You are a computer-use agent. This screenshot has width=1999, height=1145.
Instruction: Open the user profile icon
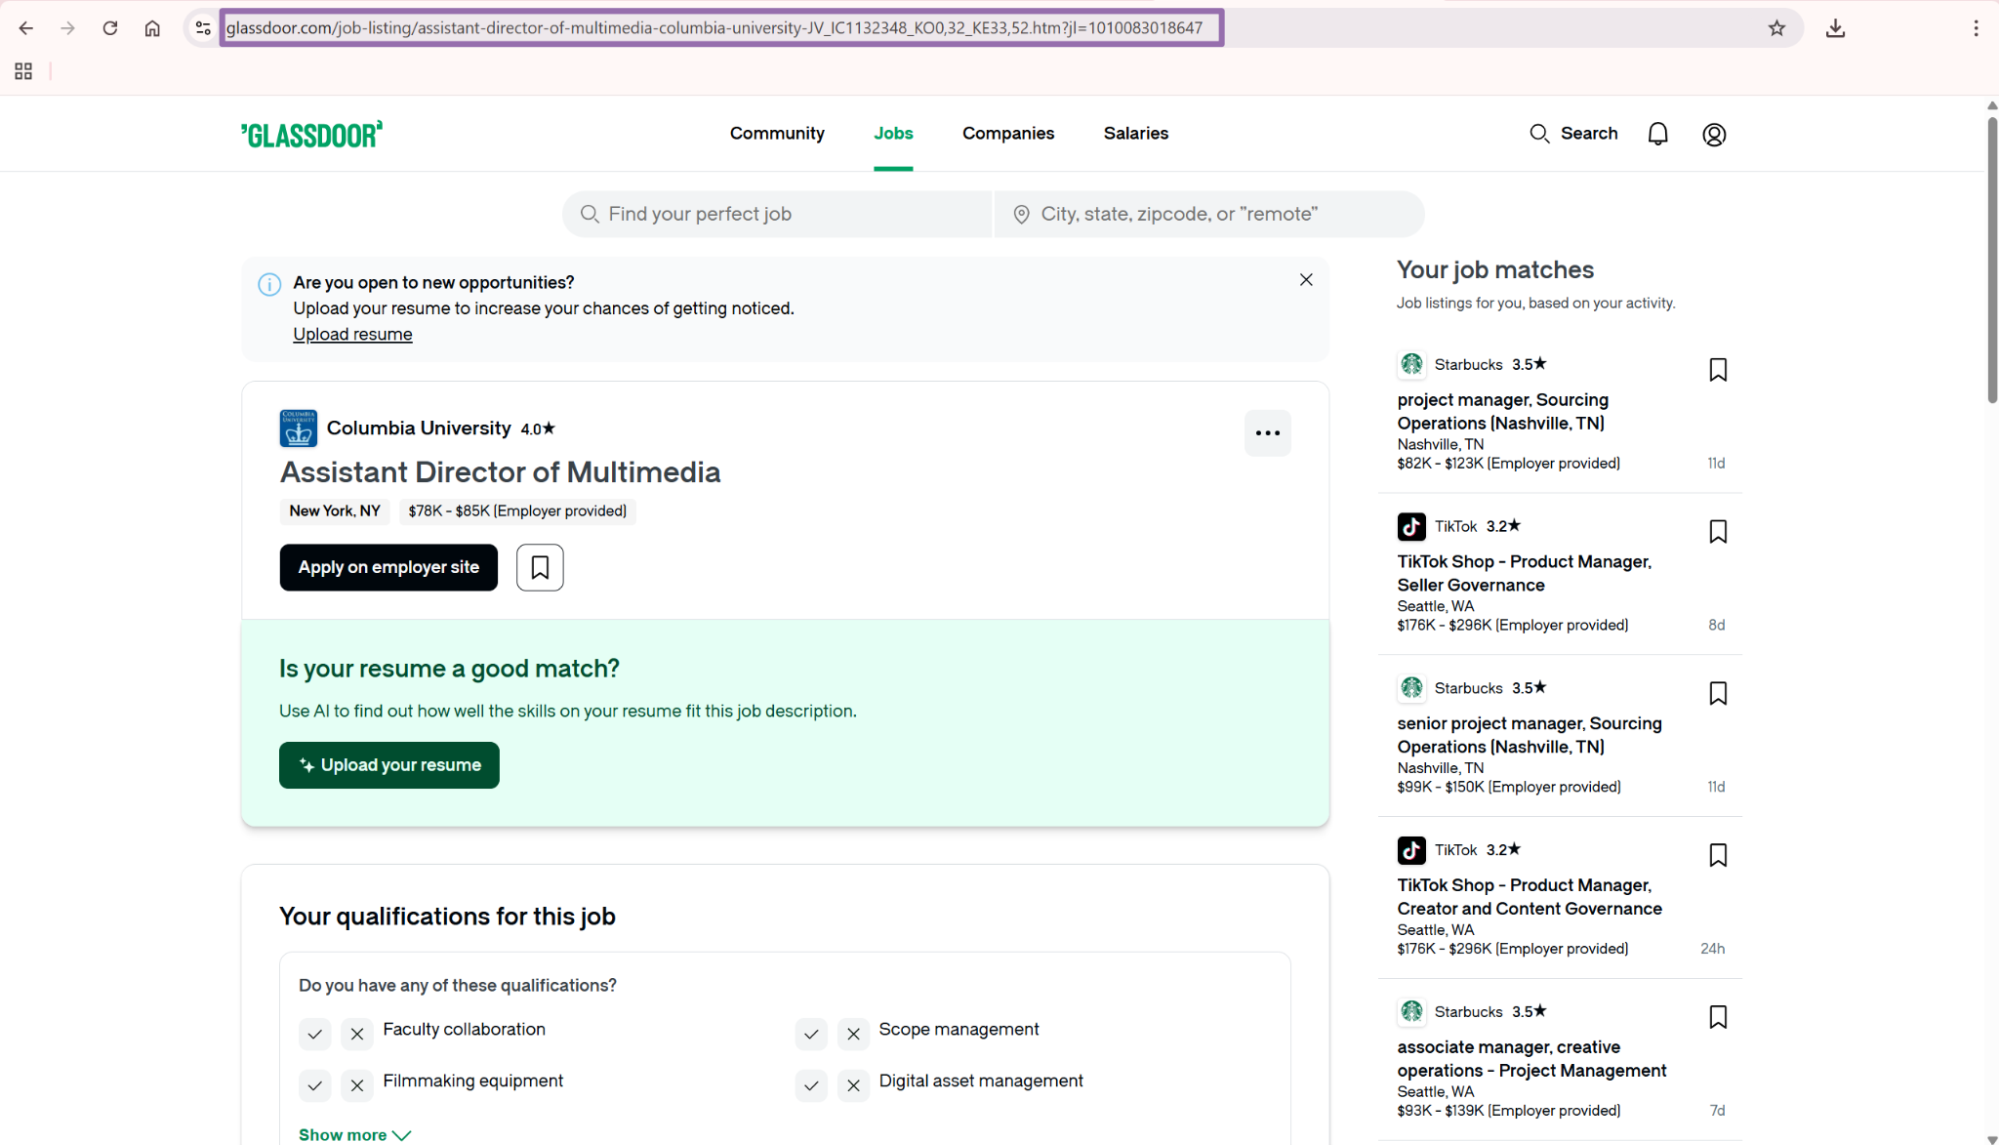point(1713,134)
